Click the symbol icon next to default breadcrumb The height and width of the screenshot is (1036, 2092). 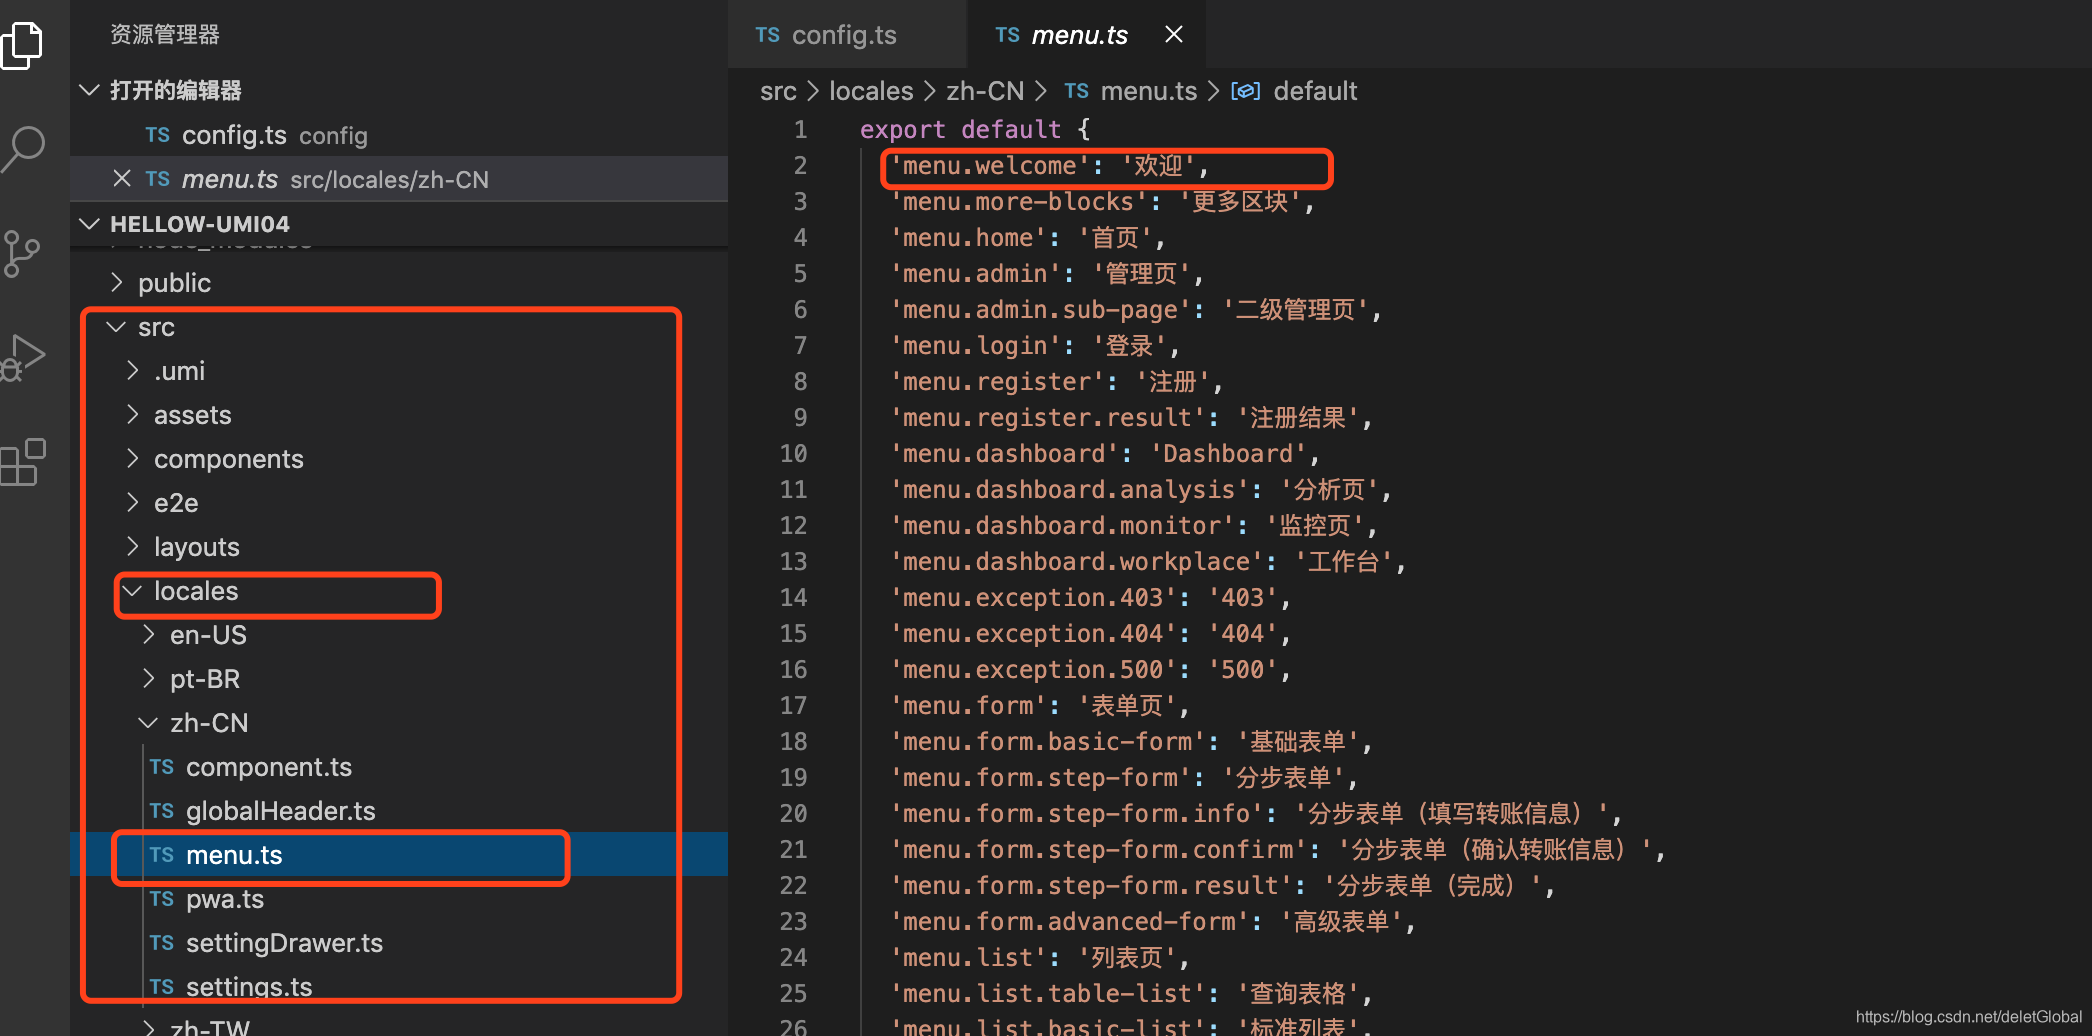[x=1245, y=91]
